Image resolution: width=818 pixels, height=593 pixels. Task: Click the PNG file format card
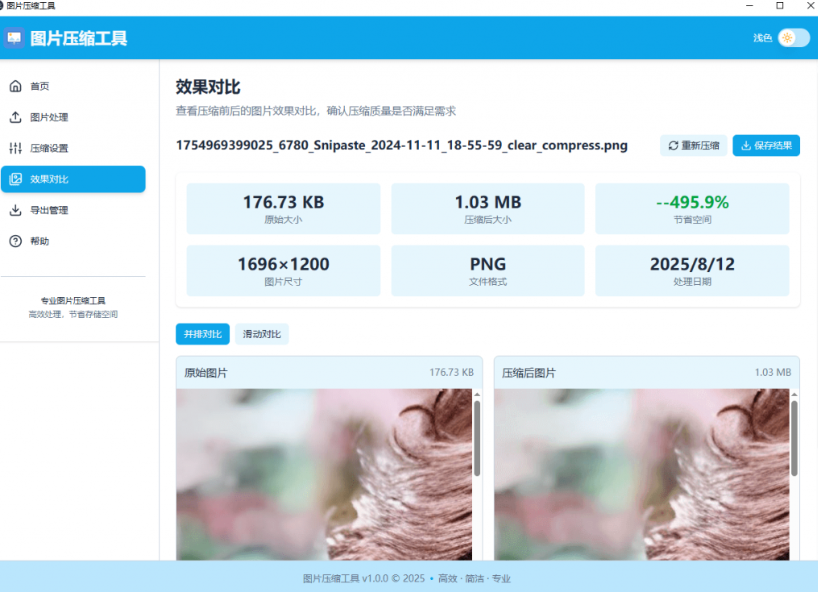487,270
